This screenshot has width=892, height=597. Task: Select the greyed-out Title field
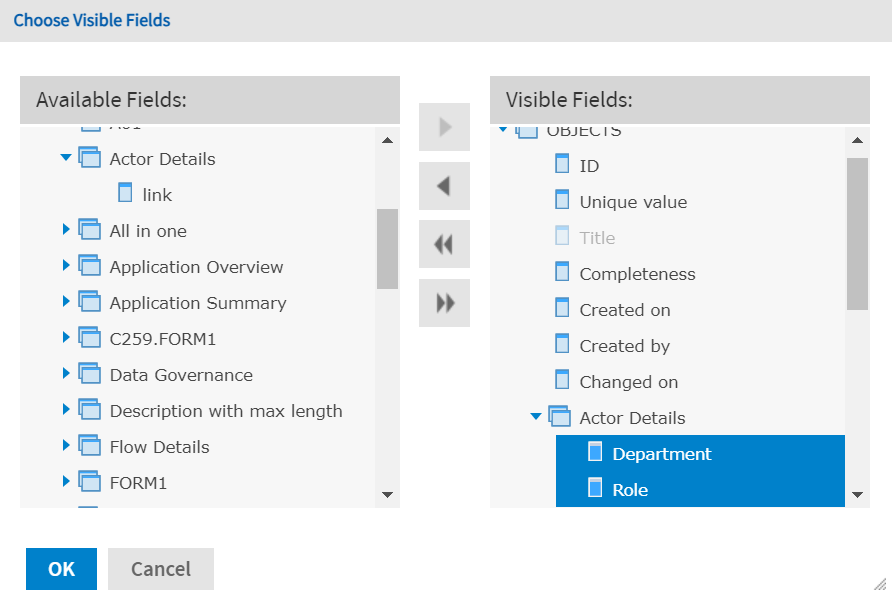coord(597,238)
